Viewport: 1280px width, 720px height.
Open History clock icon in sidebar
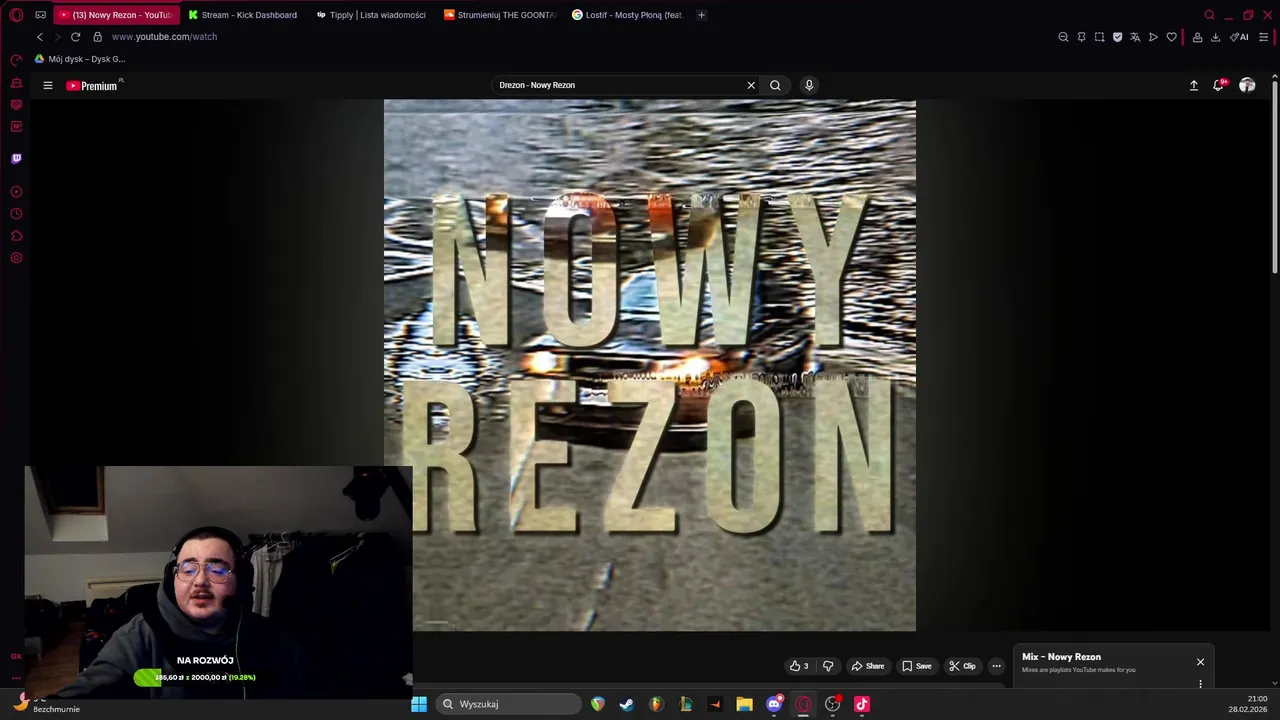16,214
